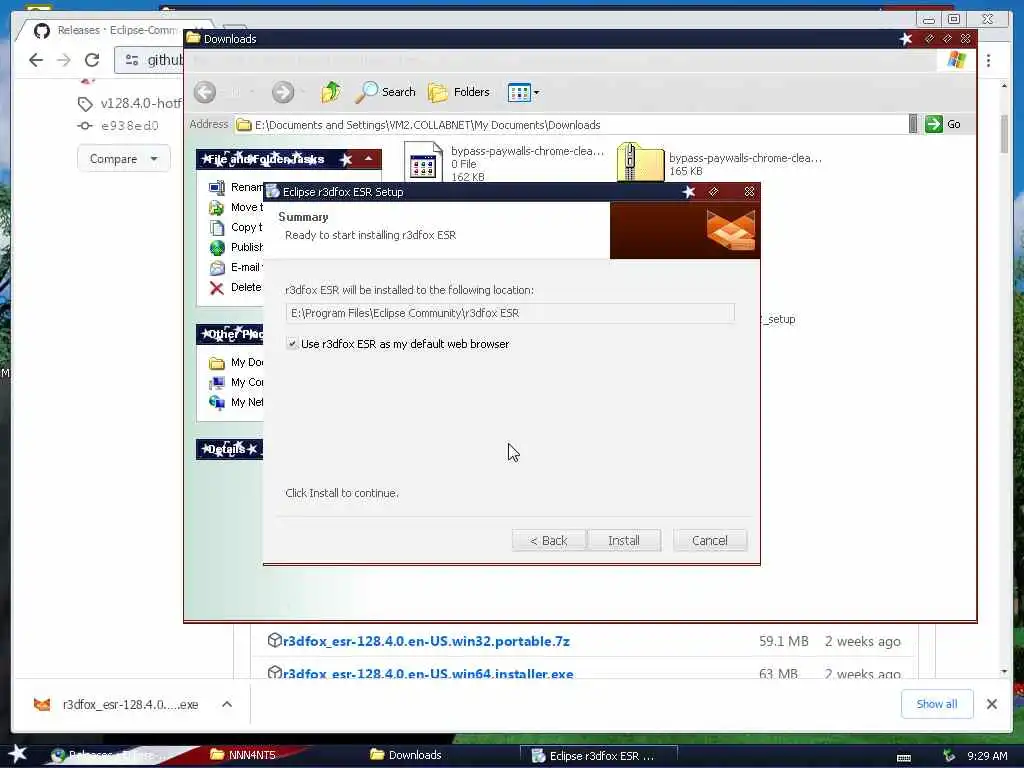Click the Windows flag logo in Downloads window

tap(957, 60)
